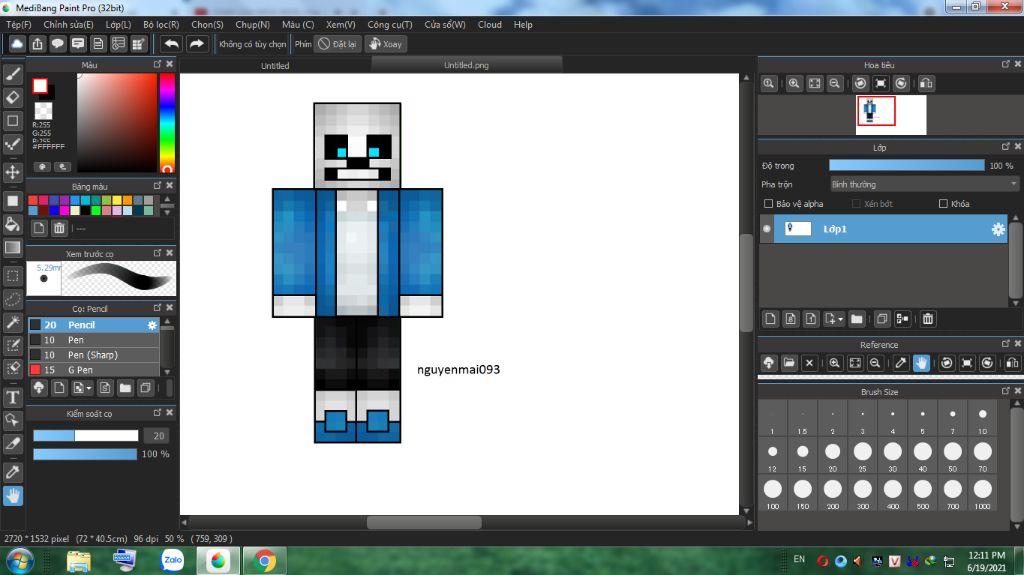Click the brush size value field showing 20
Image resolution: width=1024 pixels, height=575 pixels.
[x=159, y=435]
